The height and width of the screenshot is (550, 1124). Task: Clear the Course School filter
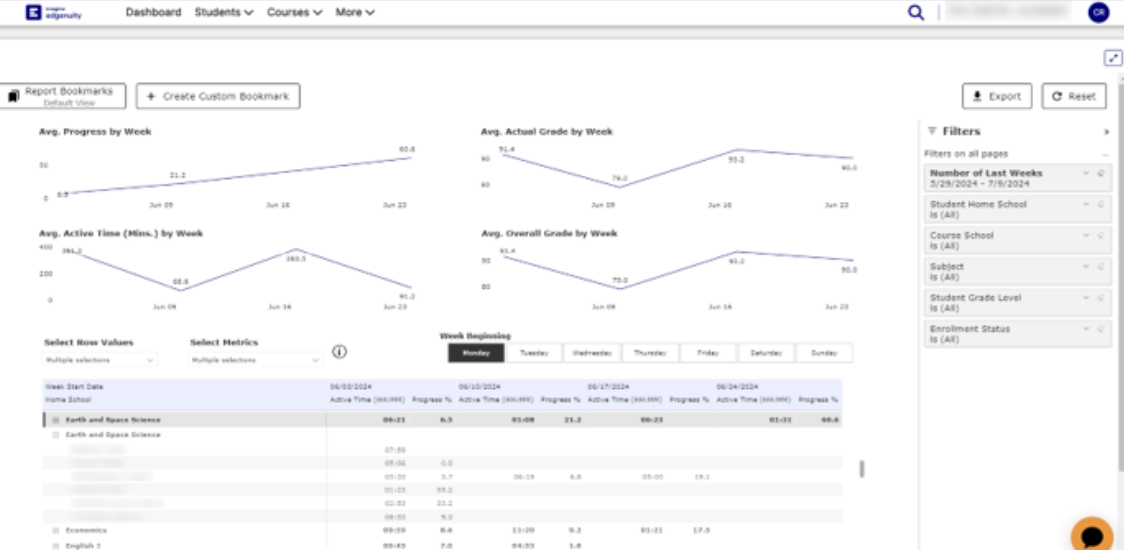pos(1101,235)
